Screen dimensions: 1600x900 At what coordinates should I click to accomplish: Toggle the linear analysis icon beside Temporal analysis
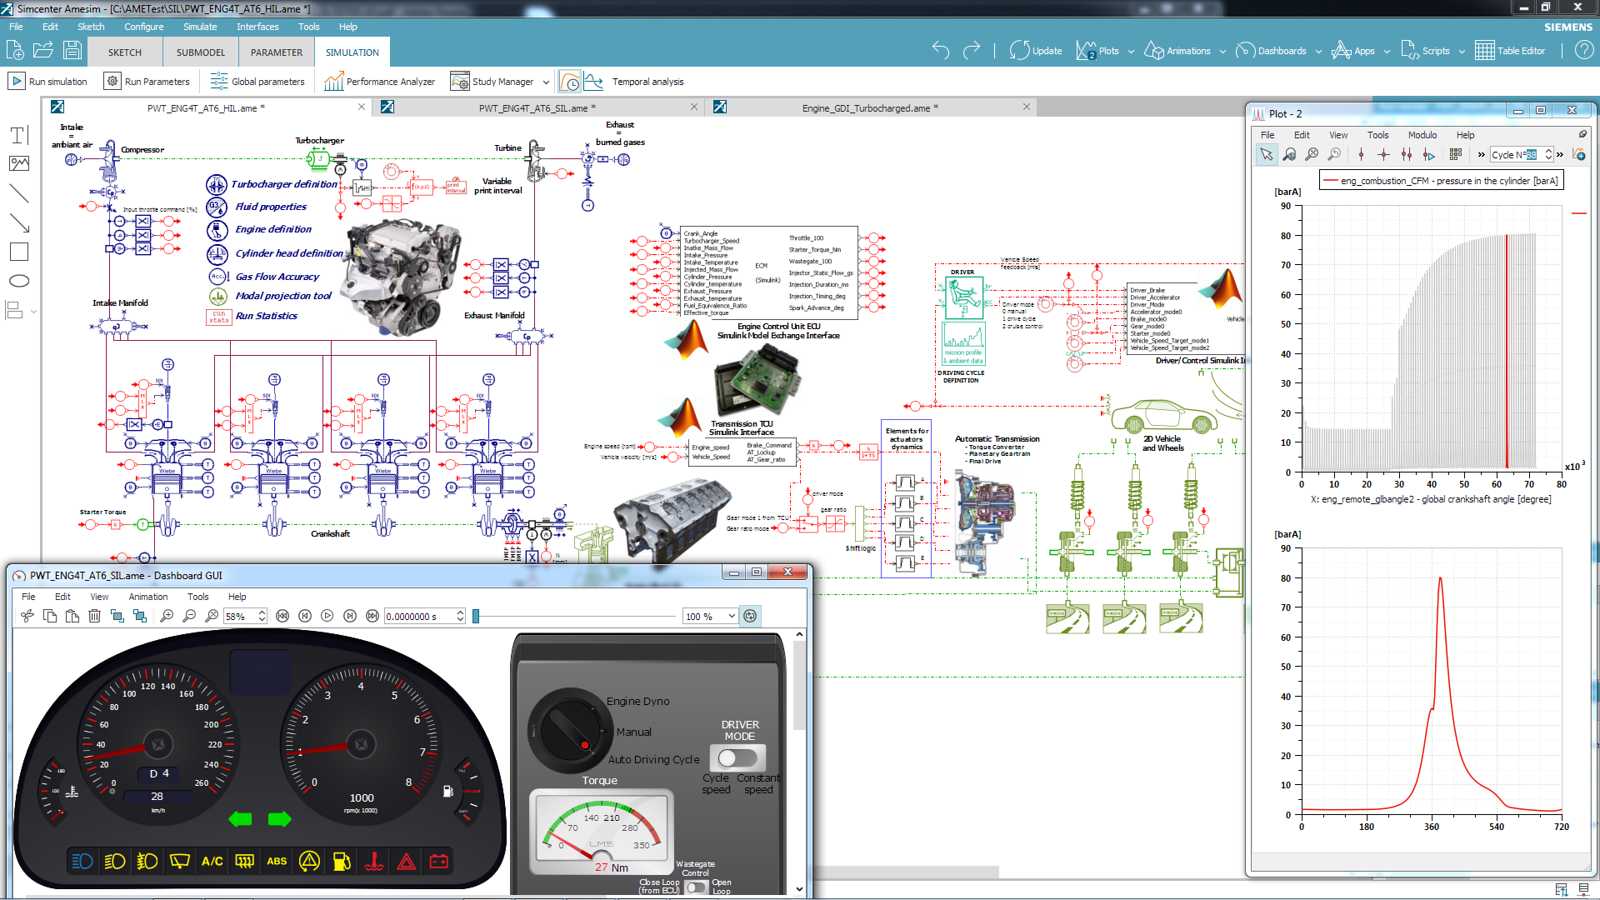[594, 82]
